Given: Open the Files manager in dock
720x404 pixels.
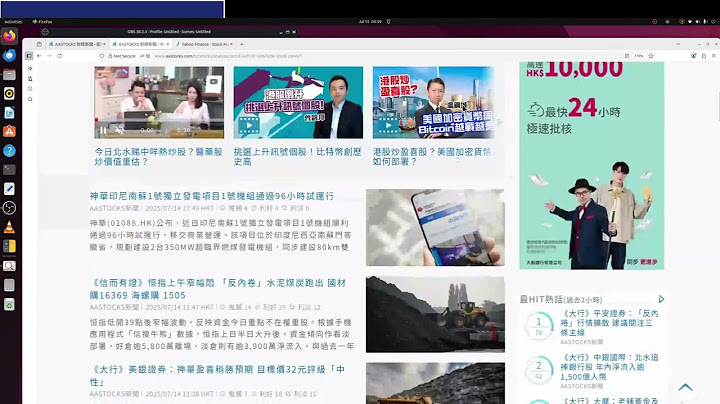Looking at the screenshot, I should pos(9,74).
